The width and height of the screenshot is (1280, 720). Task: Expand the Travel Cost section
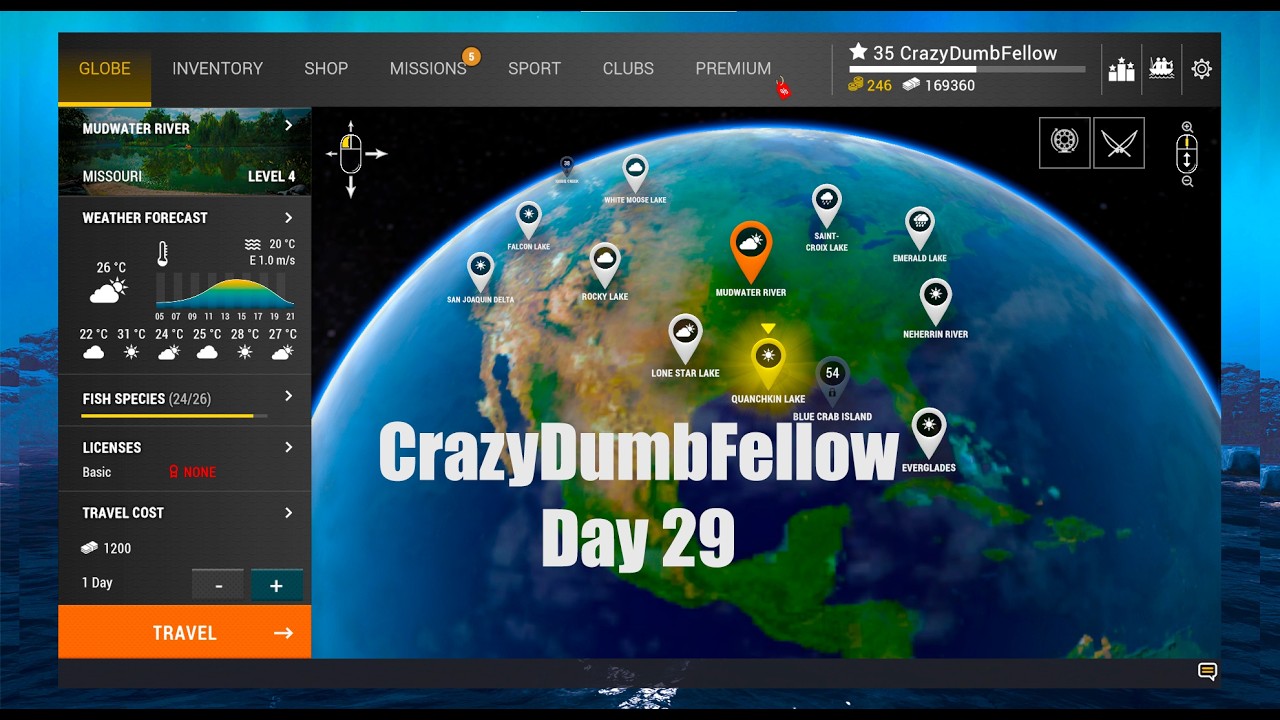(288, 513)
